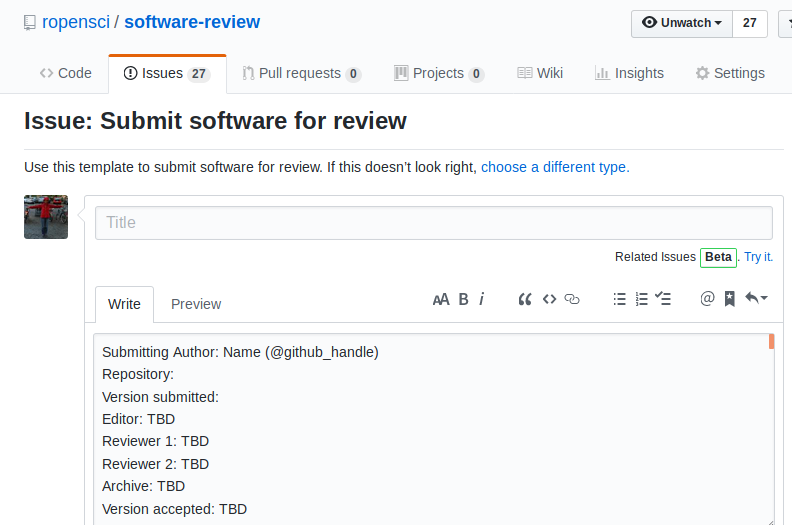Open the ropensci organization link
This screenshot has width=792, height=525.
click(x=76, y=22)
